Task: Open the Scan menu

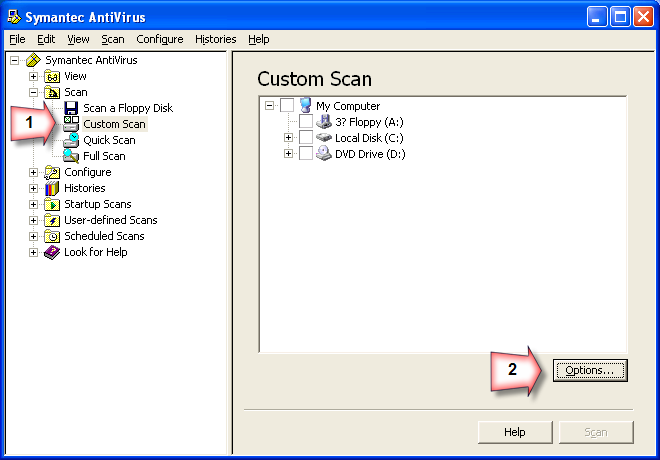Action: (113, 39)
